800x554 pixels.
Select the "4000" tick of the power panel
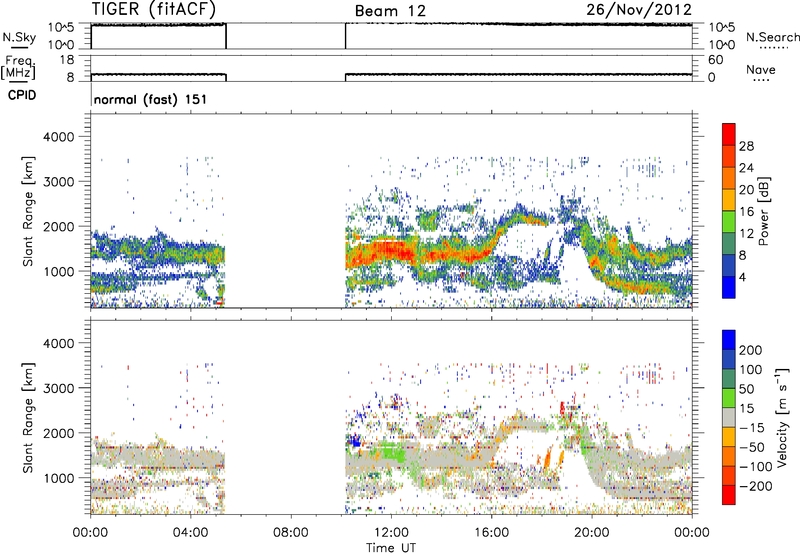58,137
